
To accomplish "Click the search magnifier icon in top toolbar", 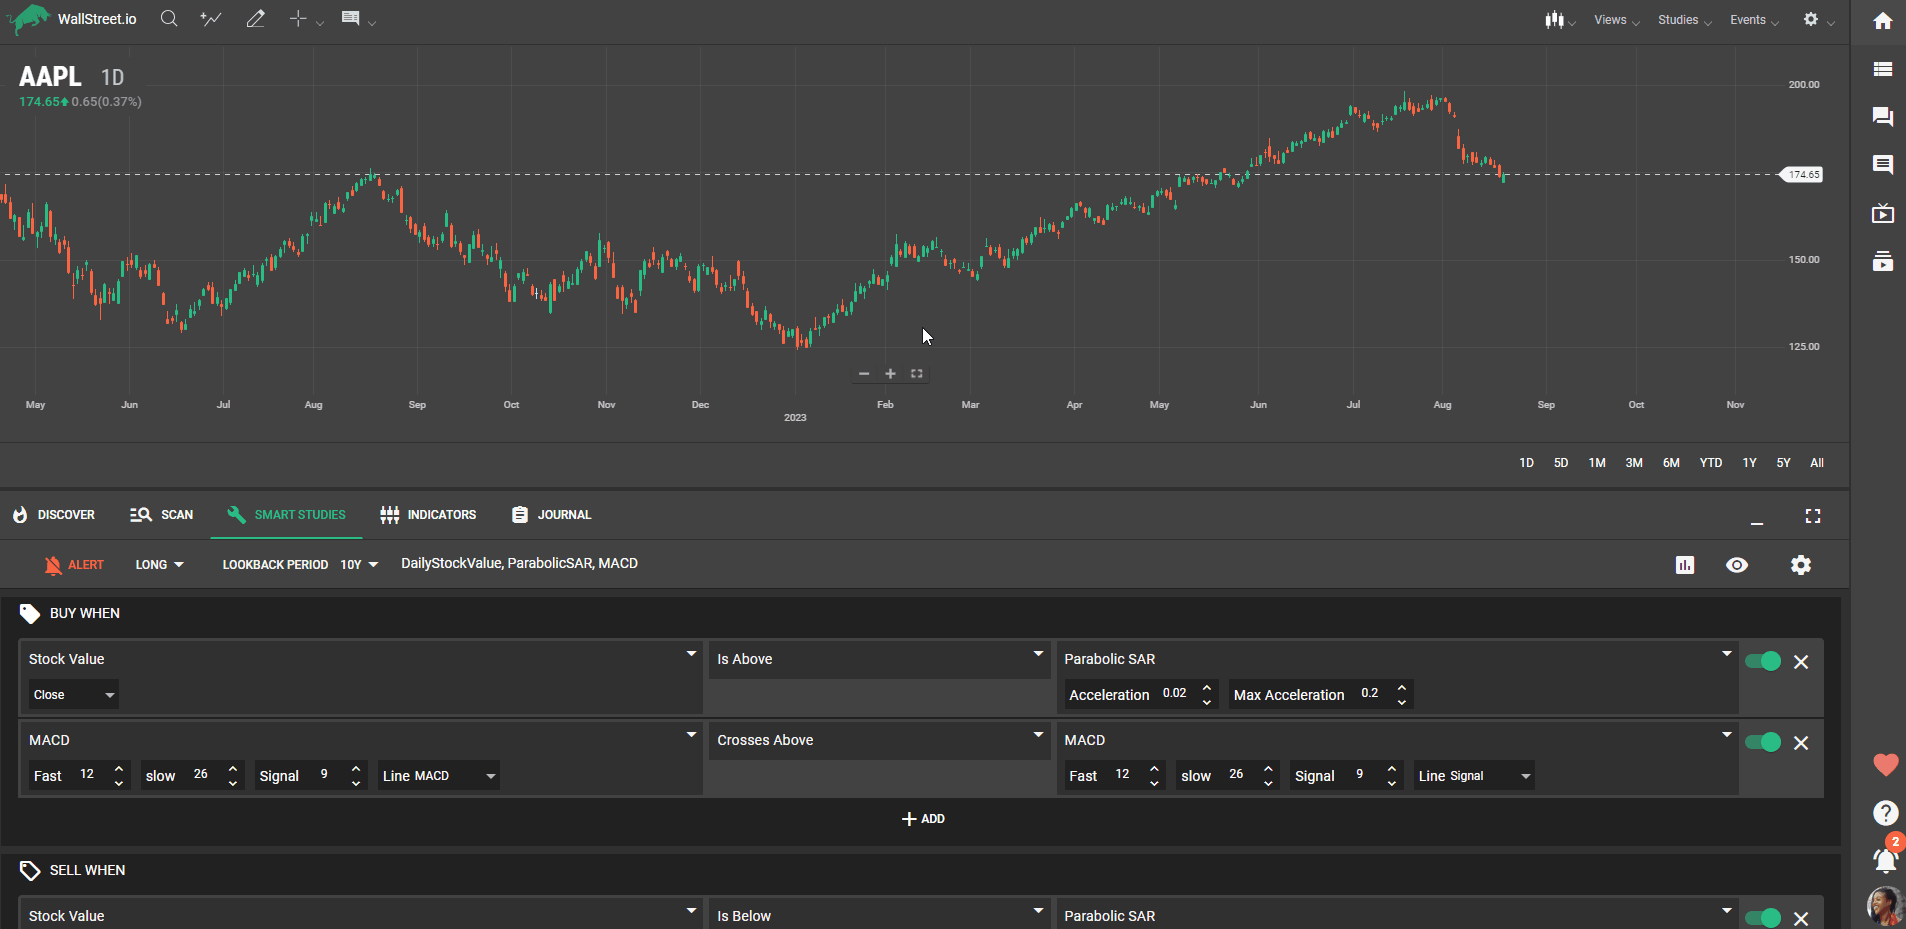I will [x=169, y=19].
